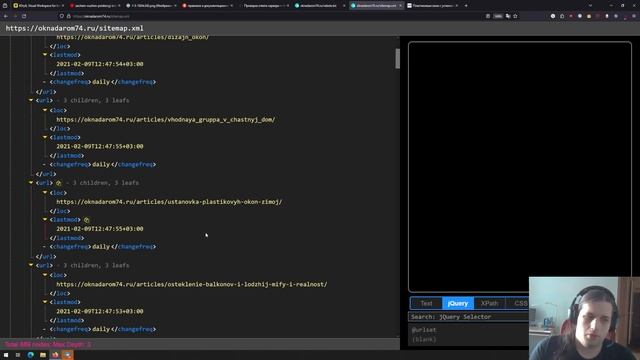Open a new browser tab with plus button
The image size is (640, 360).
click(x=466, y=6)
